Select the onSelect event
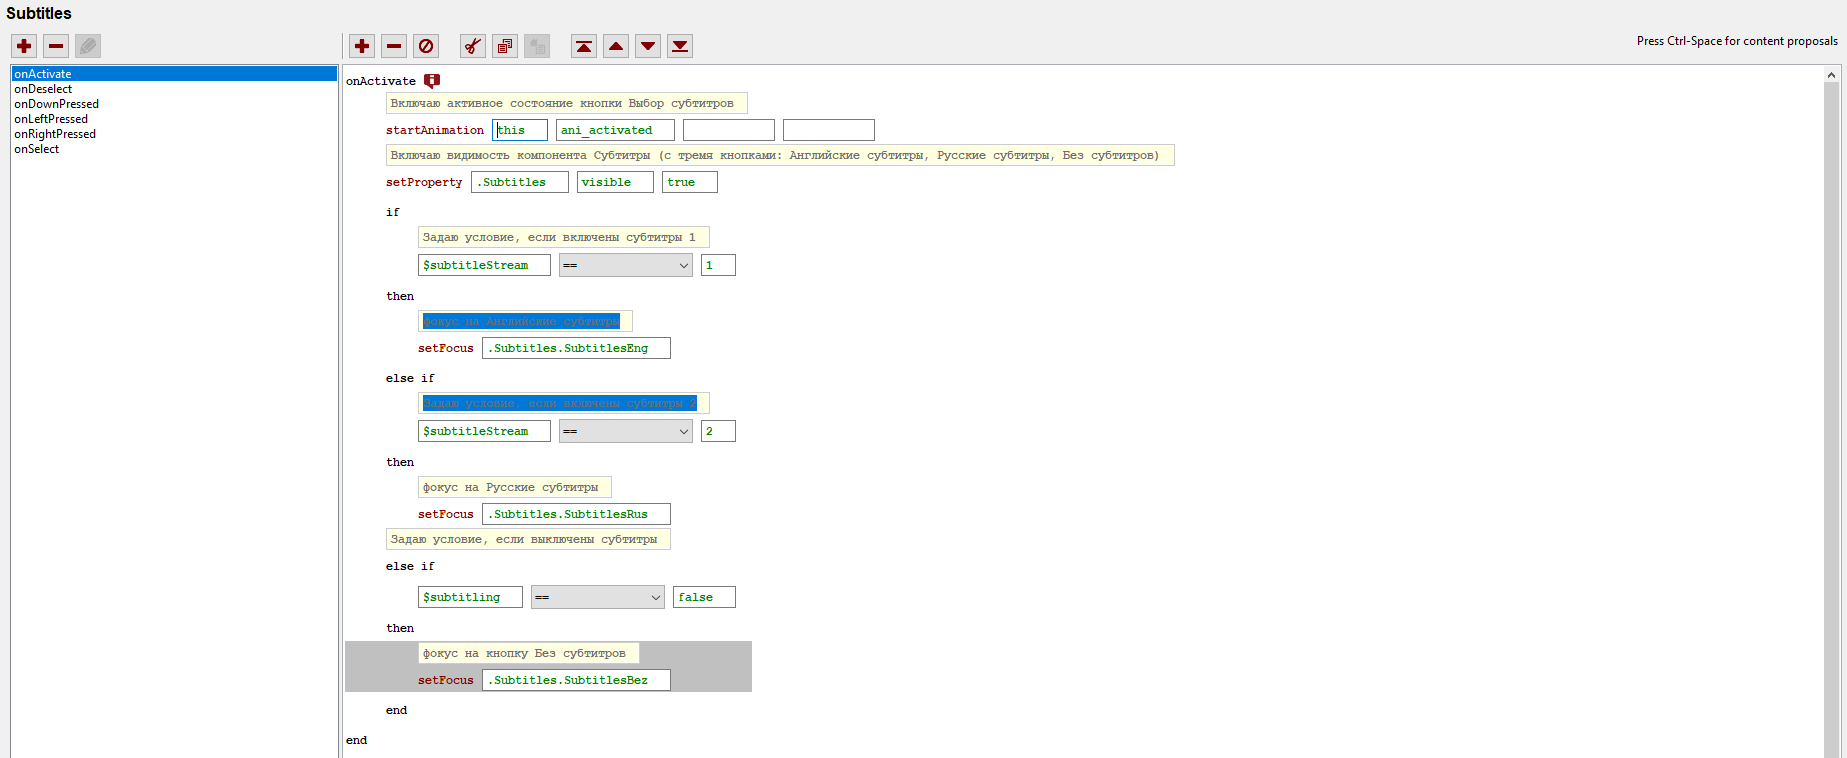 point(36,149)
